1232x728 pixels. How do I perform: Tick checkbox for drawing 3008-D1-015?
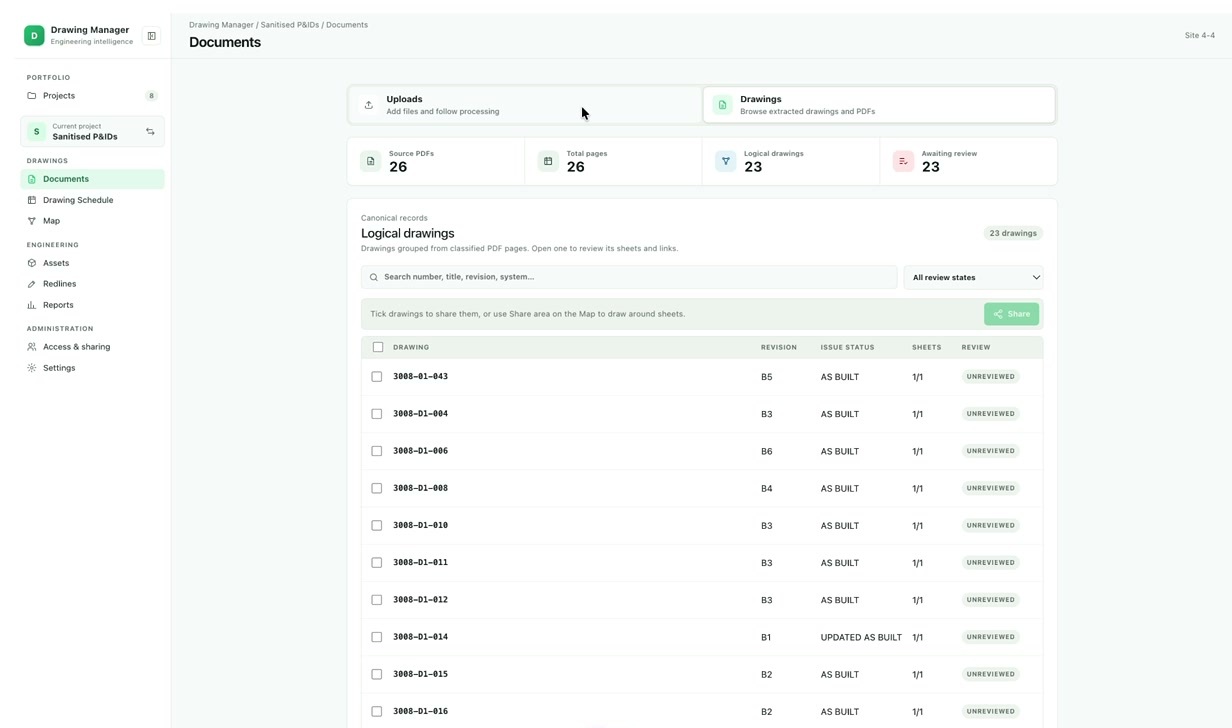377,674
